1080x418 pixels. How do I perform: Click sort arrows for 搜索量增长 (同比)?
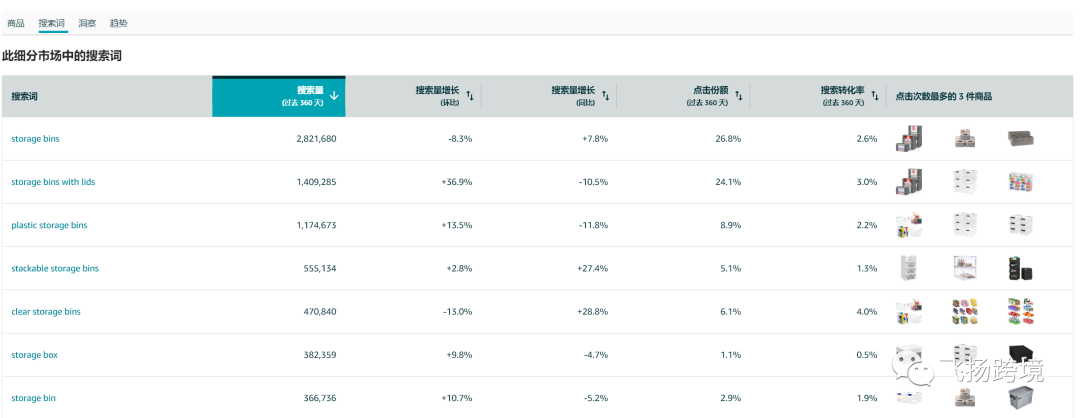[x=605, y=96]
